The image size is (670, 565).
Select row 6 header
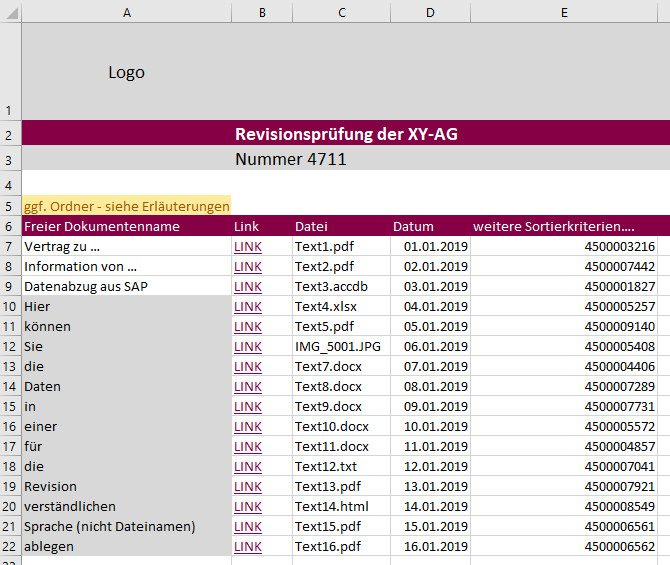click(x=10, y=227)
